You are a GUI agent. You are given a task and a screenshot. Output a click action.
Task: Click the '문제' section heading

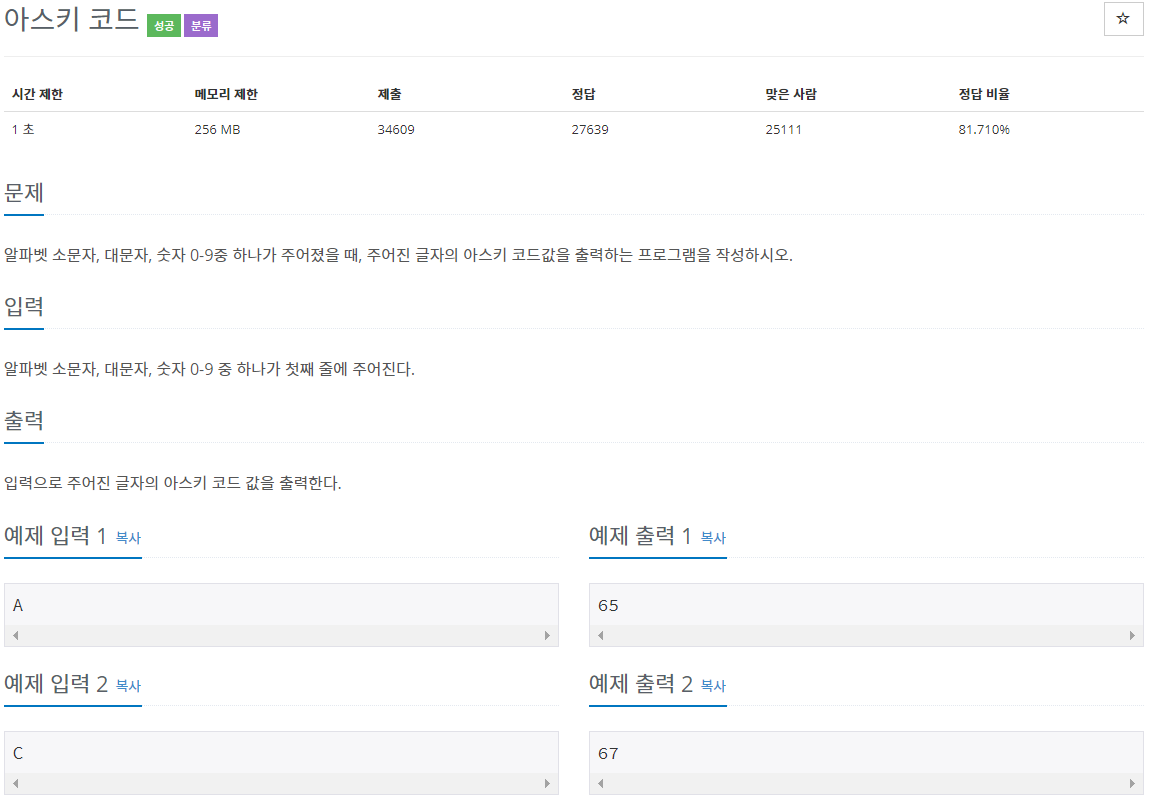[x=23, y=193]
